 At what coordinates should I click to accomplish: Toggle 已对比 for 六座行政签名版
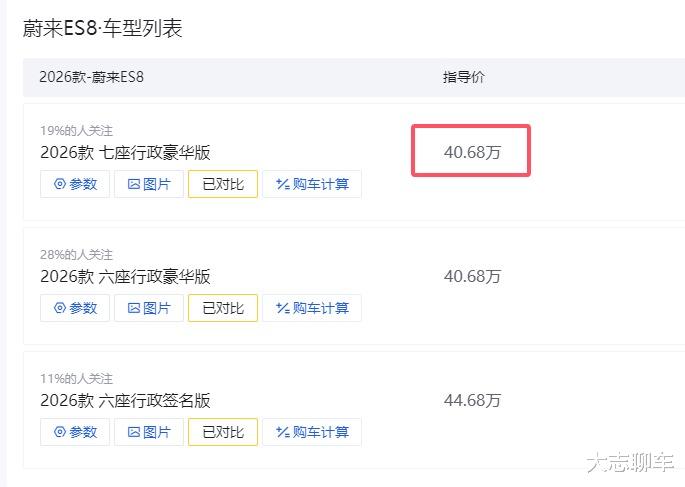pyautogui.click(x=223, y=432)
